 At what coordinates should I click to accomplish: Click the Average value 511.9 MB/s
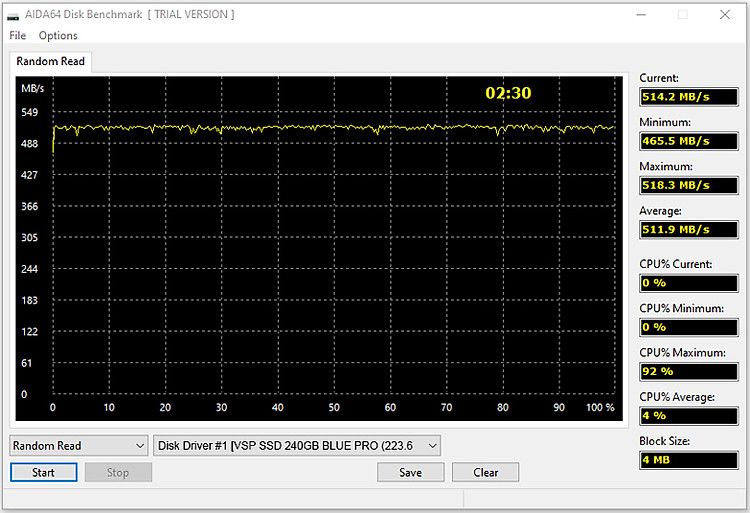pos(689,229)
